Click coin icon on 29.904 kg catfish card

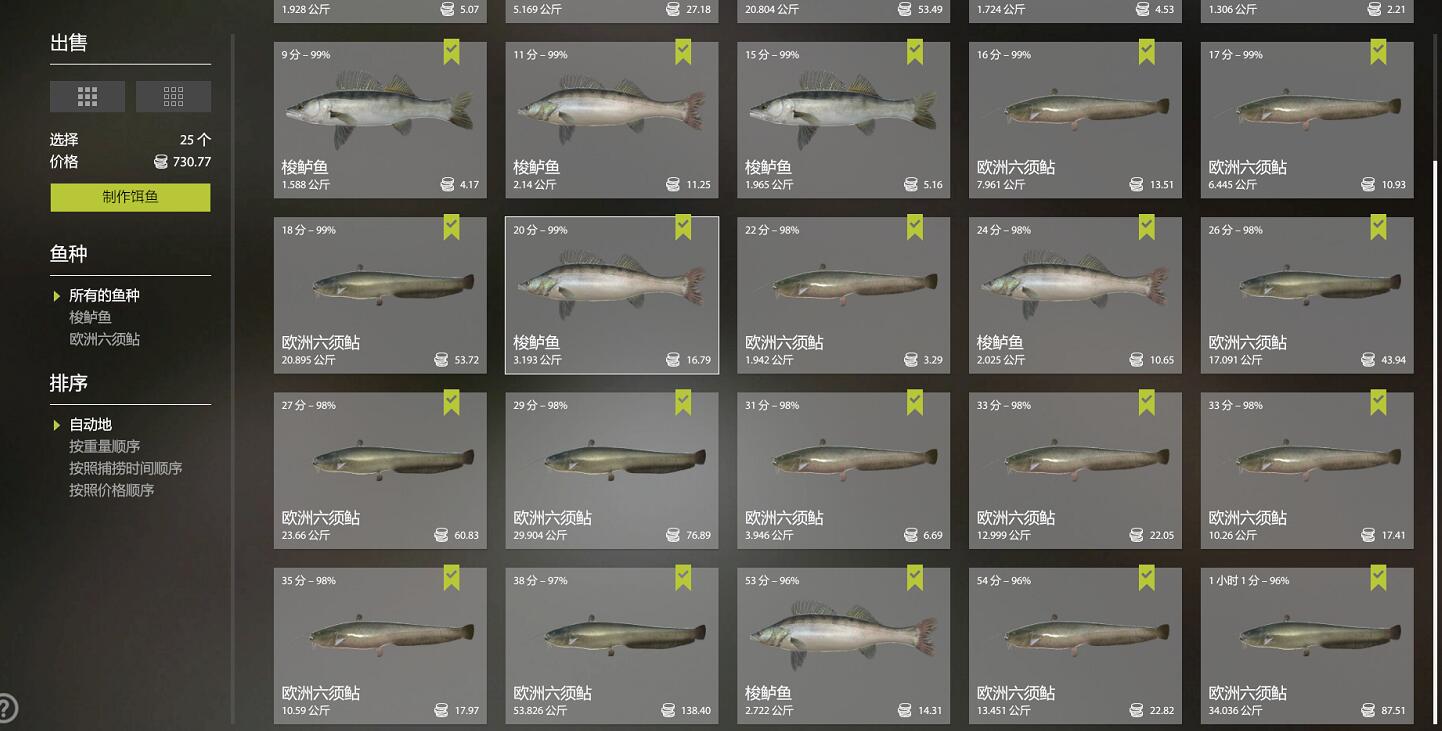point(672,535)
